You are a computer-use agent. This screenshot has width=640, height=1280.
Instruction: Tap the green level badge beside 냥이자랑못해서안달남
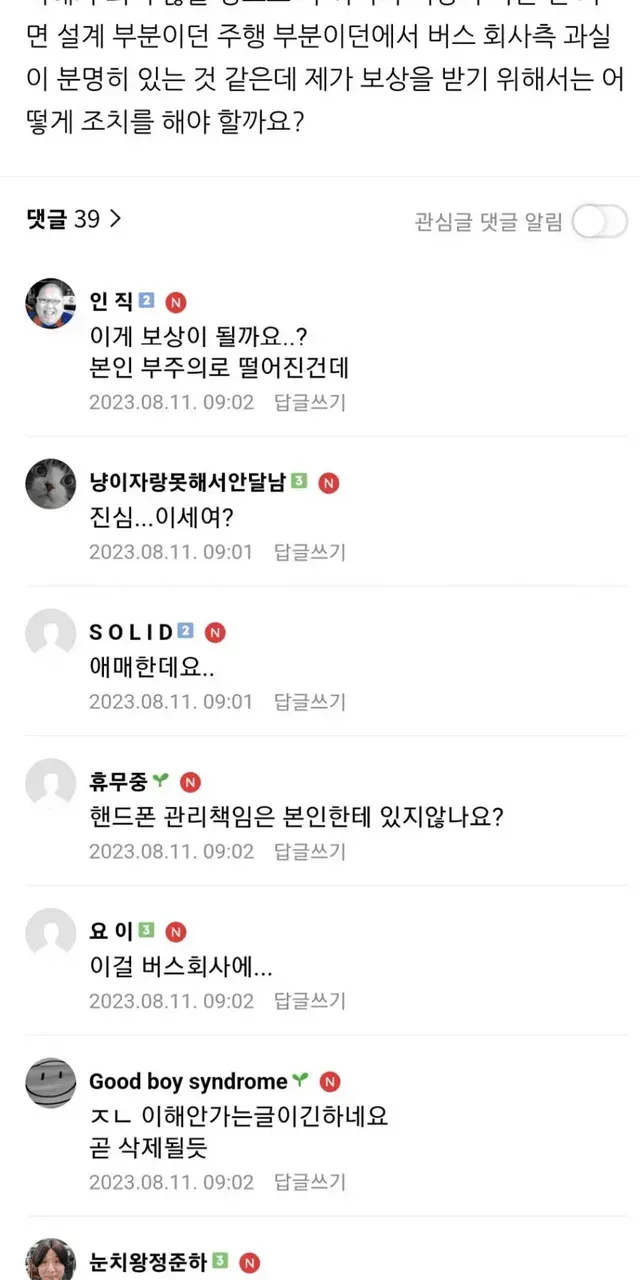299,482
